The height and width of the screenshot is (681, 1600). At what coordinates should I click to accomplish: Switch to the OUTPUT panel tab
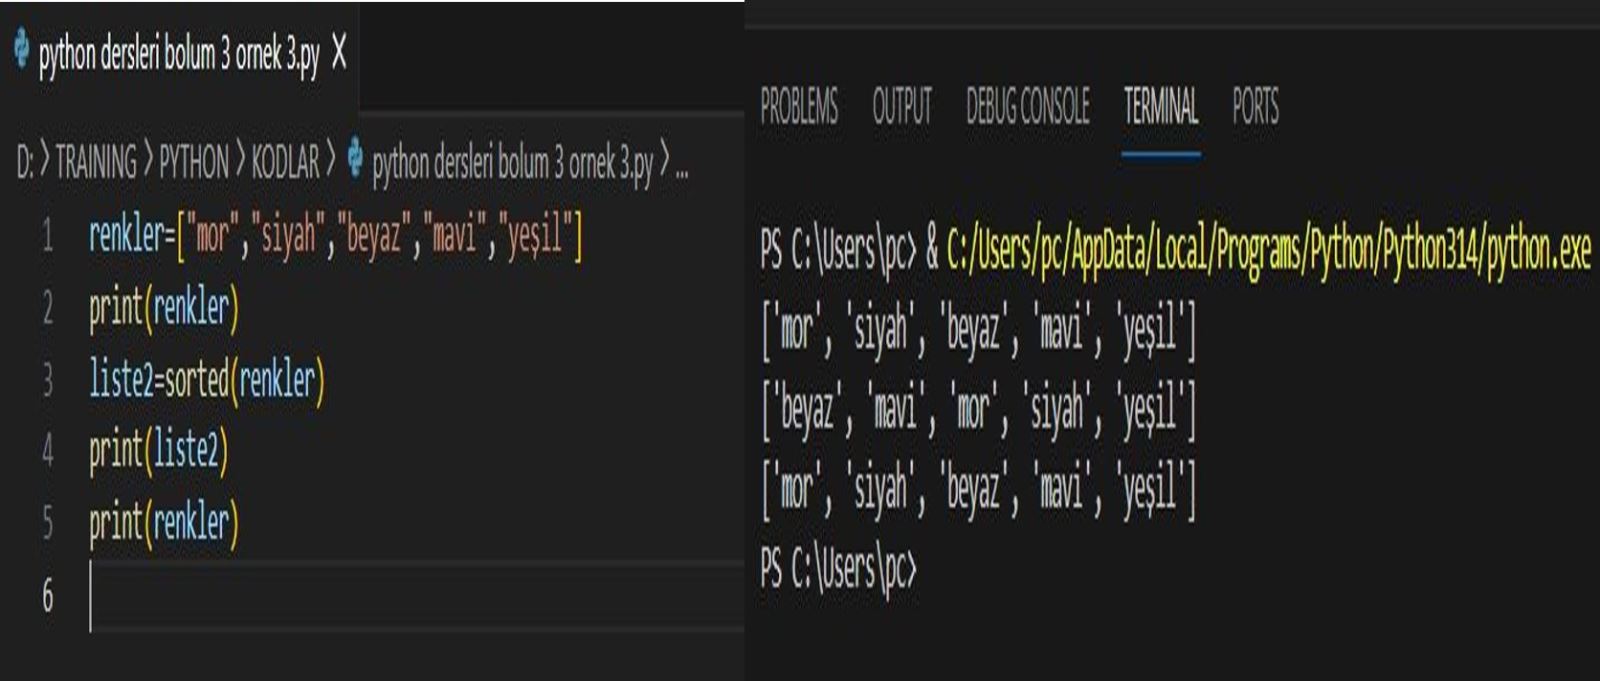point(901,106)
